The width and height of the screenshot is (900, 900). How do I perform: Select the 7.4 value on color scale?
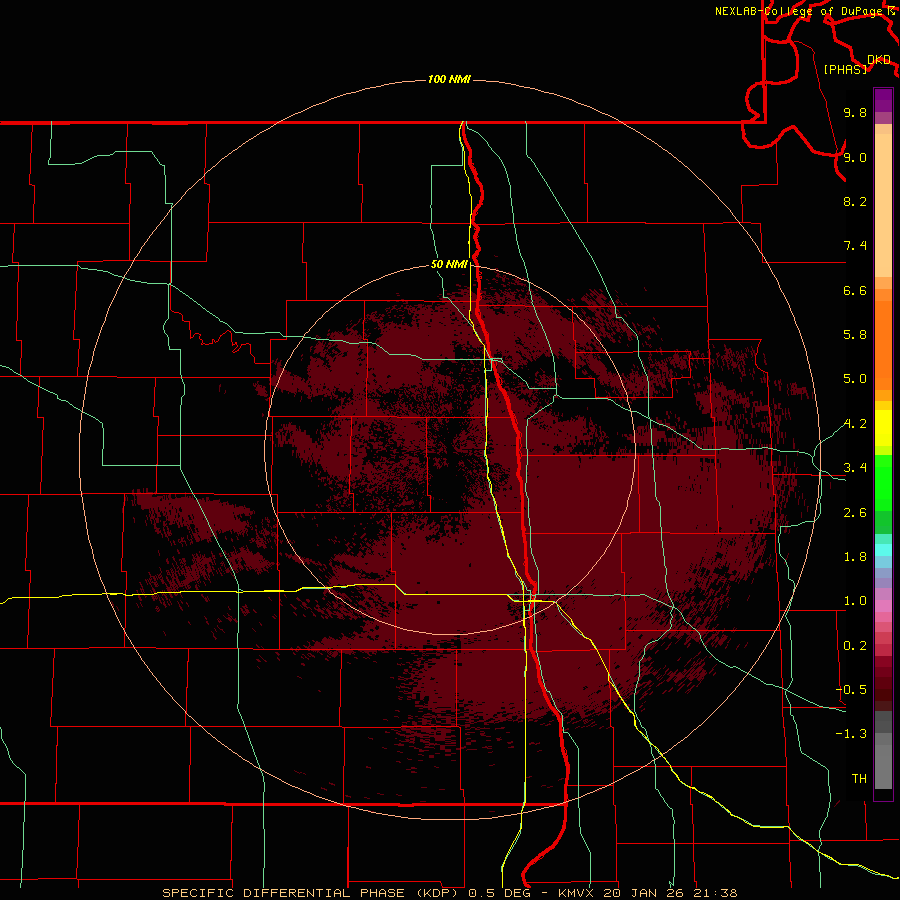coord(855,246)
